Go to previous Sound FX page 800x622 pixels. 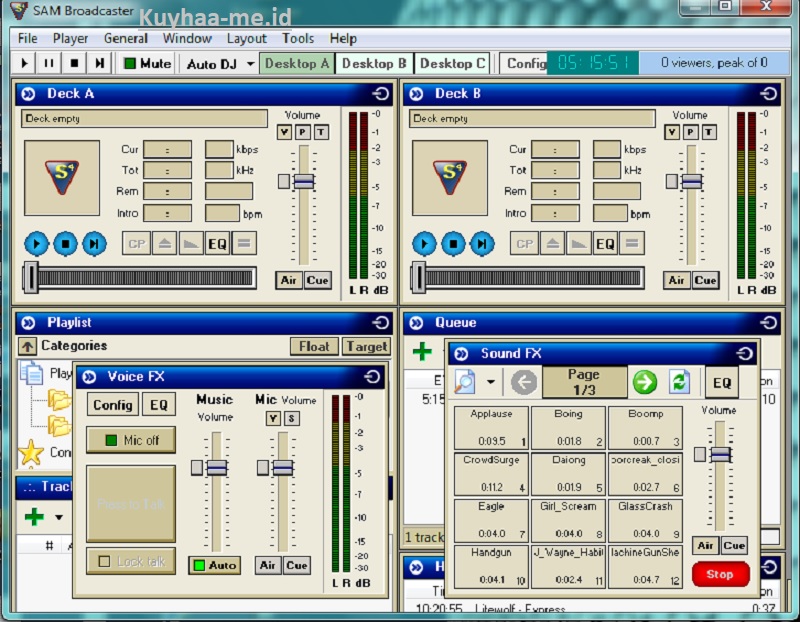[524, 382]
